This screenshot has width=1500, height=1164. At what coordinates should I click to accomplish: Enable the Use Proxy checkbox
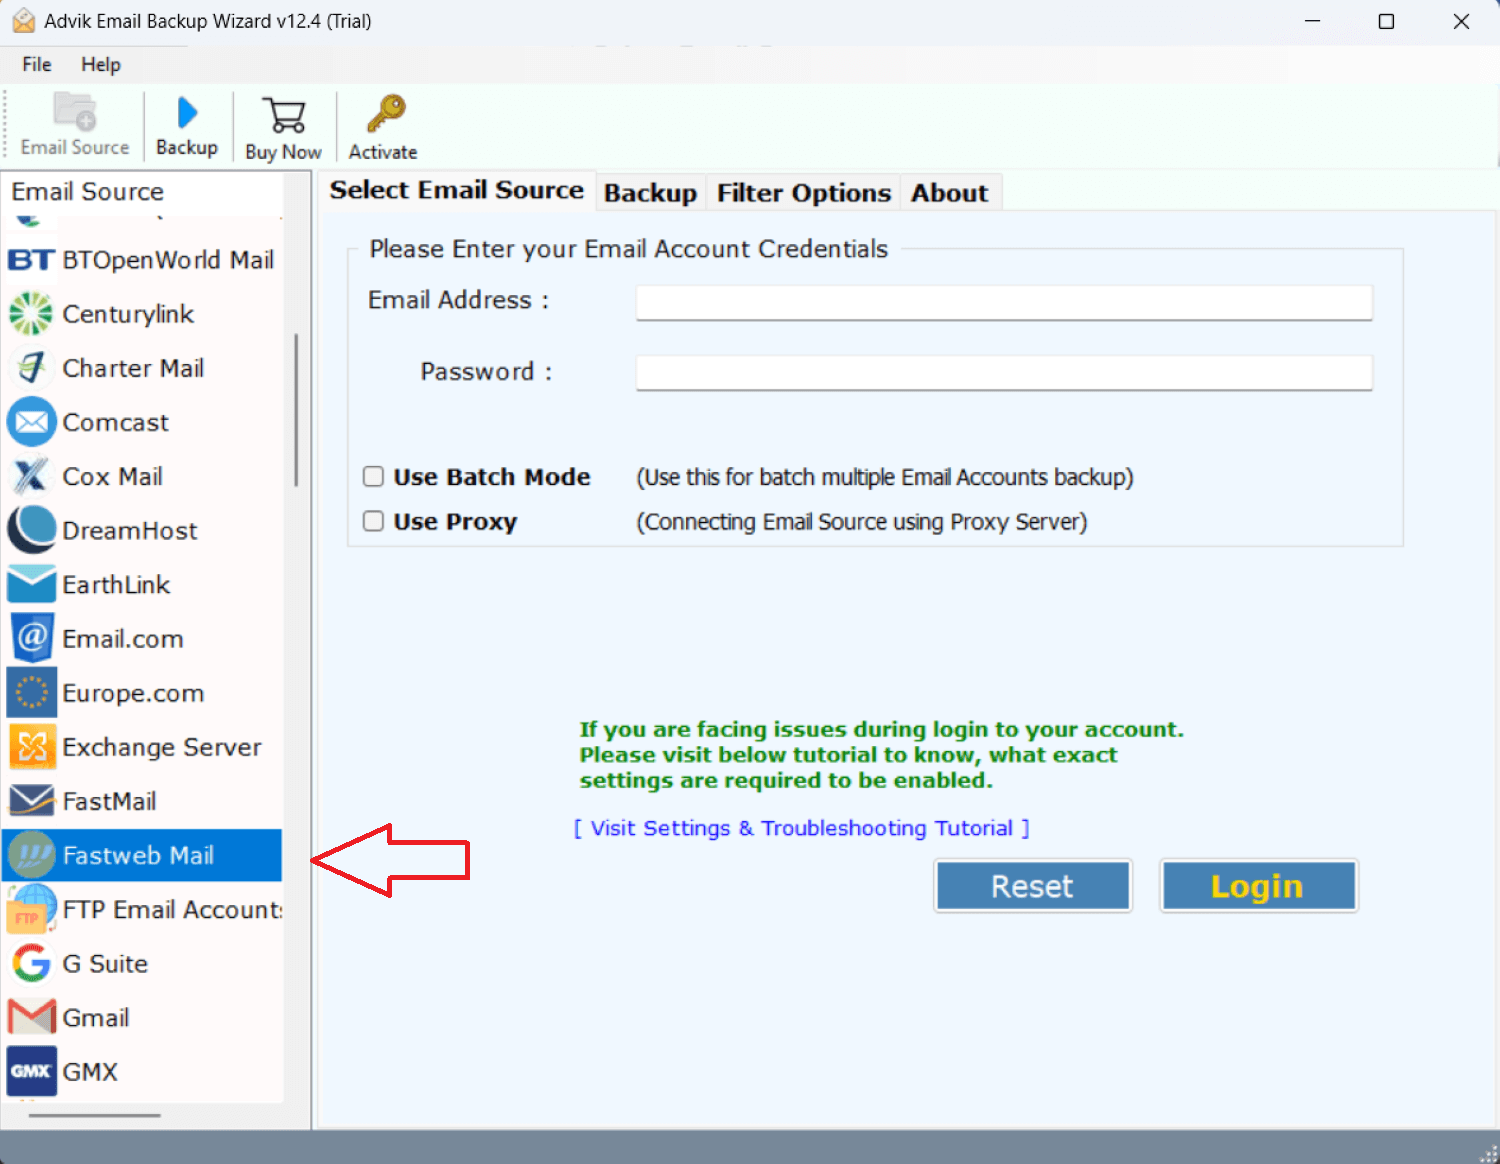373,521
